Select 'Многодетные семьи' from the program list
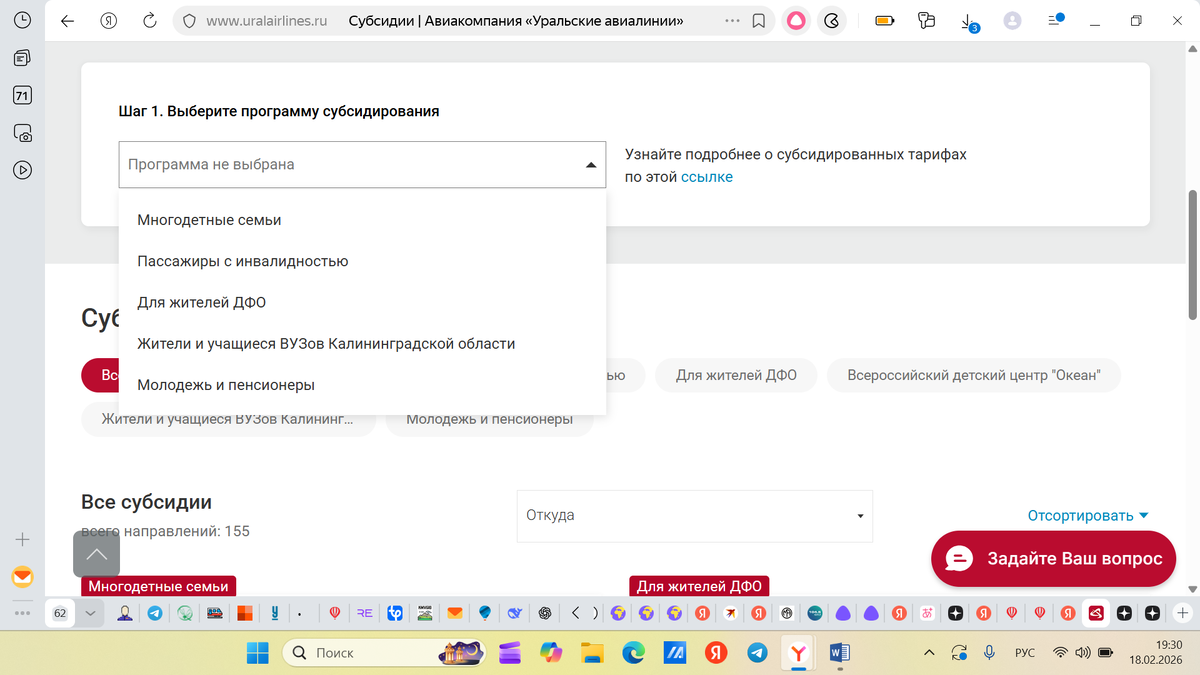The height and width of the screenshot is (675, 1200). coord(209,219)
